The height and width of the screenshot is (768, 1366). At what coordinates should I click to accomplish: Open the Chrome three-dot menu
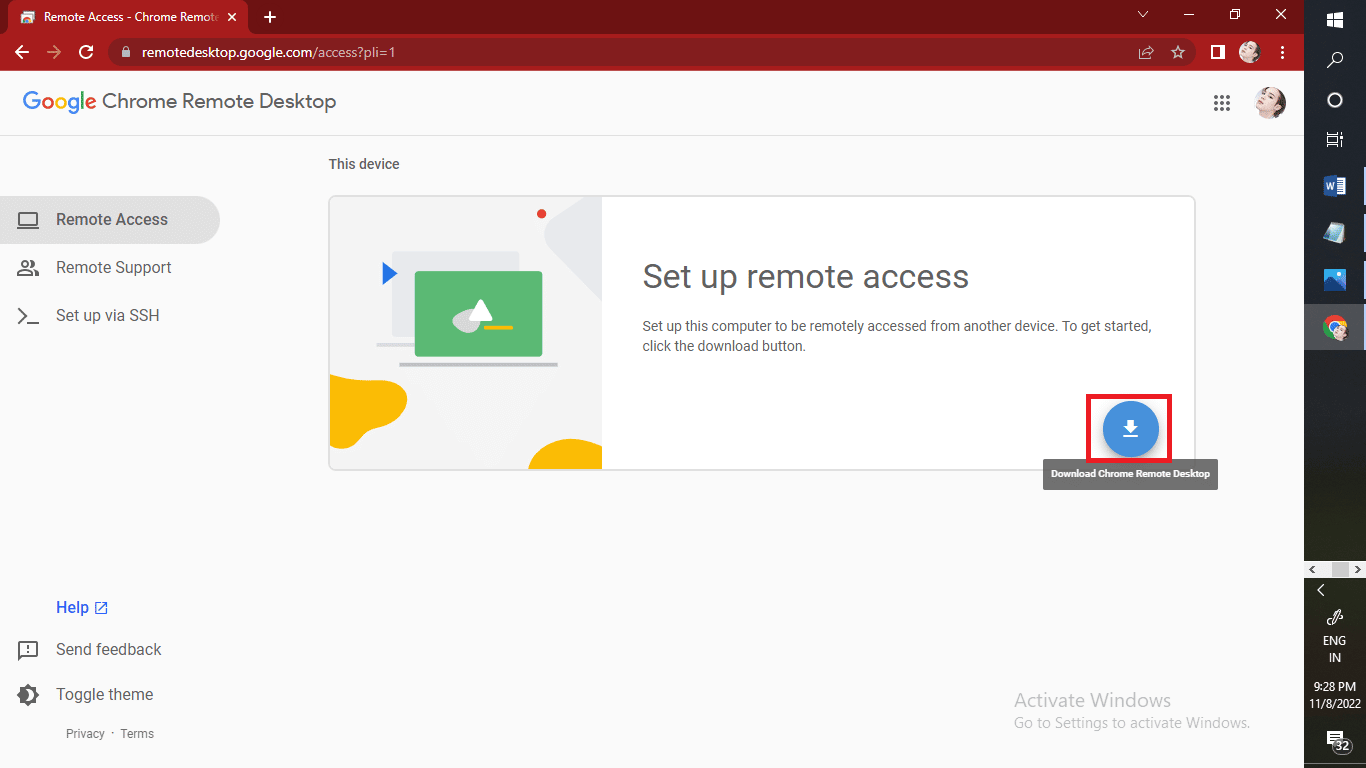coord(1283,52)
